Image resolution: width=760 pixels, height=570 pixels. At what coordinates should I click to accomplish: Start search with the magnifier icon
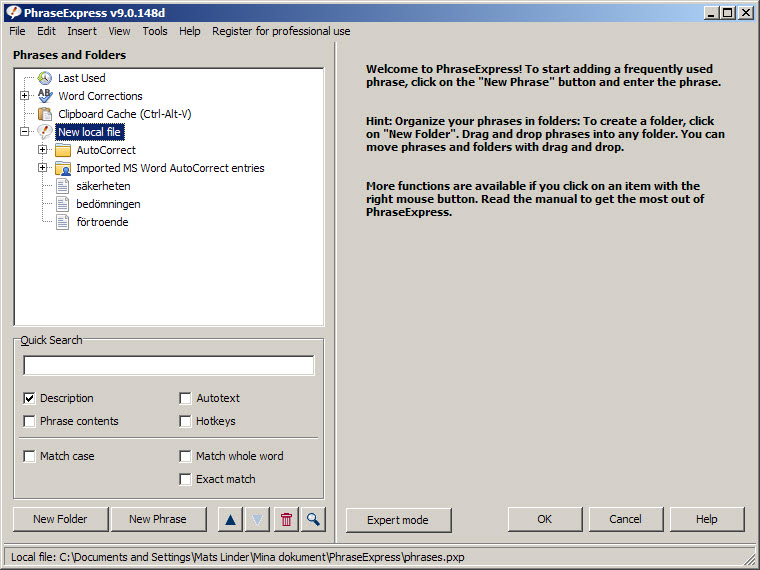[313, 520]
